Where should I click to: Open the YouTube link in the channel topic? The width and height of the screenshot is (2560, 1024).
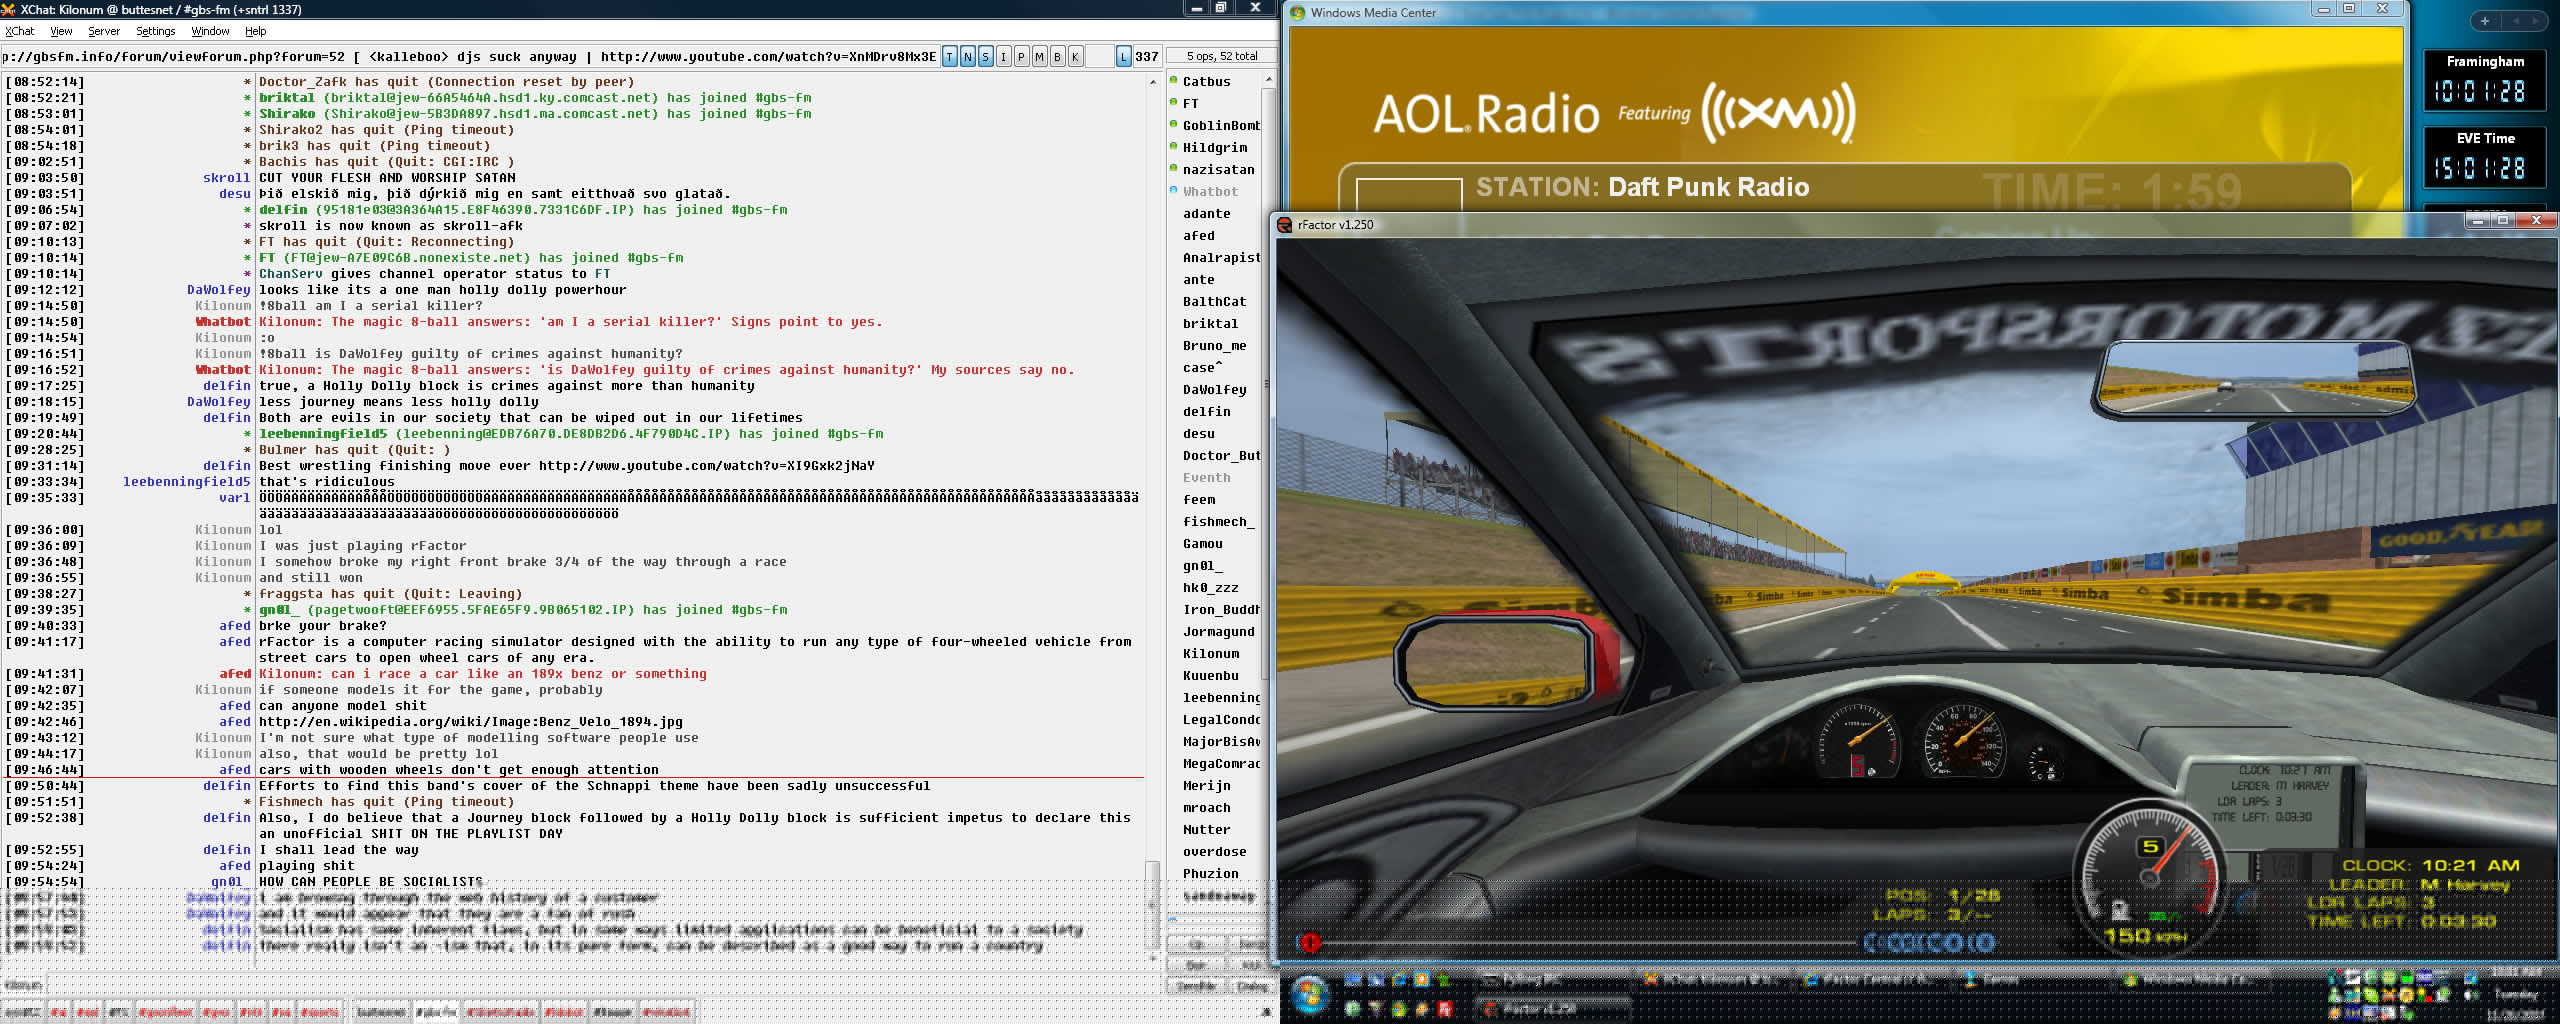tap(768, 57)
